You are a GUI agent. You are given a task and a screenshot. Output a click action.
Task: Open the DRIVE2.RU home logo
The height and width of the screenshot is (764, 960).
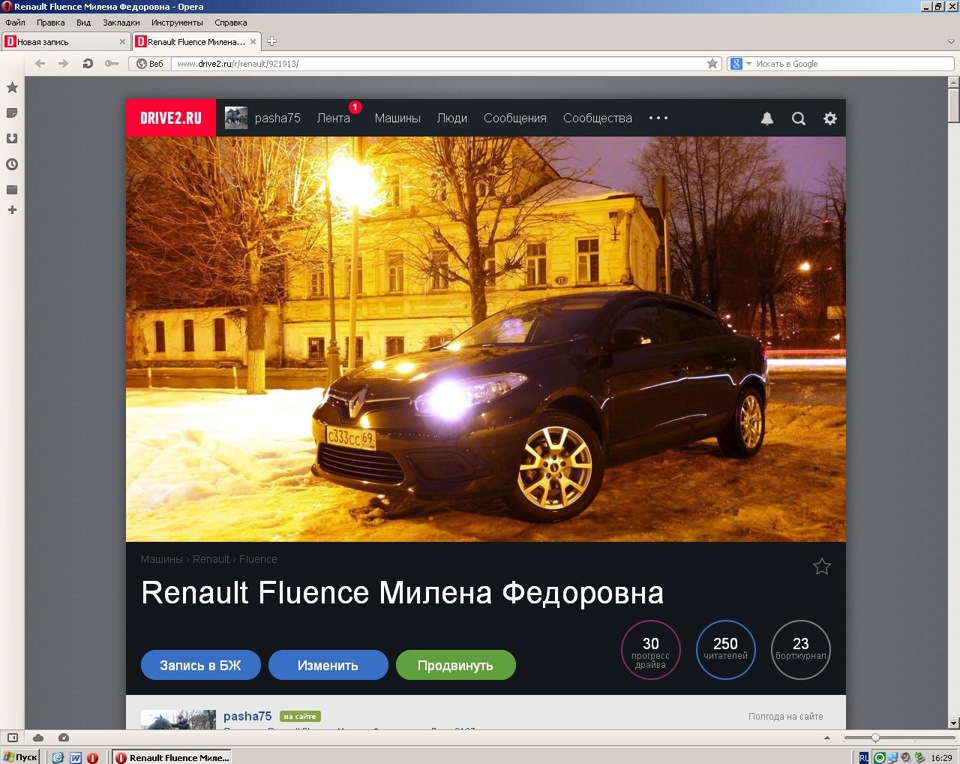click(x=171, y=118)
